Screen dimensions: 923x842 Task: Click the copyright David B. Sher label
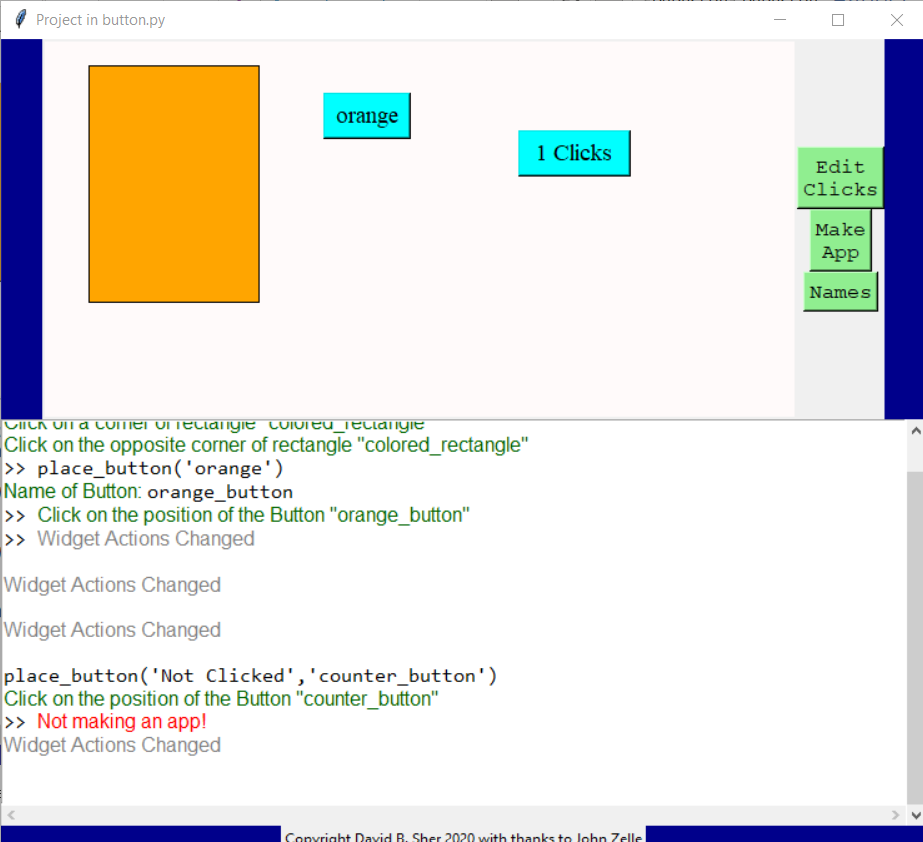(463, 836)
